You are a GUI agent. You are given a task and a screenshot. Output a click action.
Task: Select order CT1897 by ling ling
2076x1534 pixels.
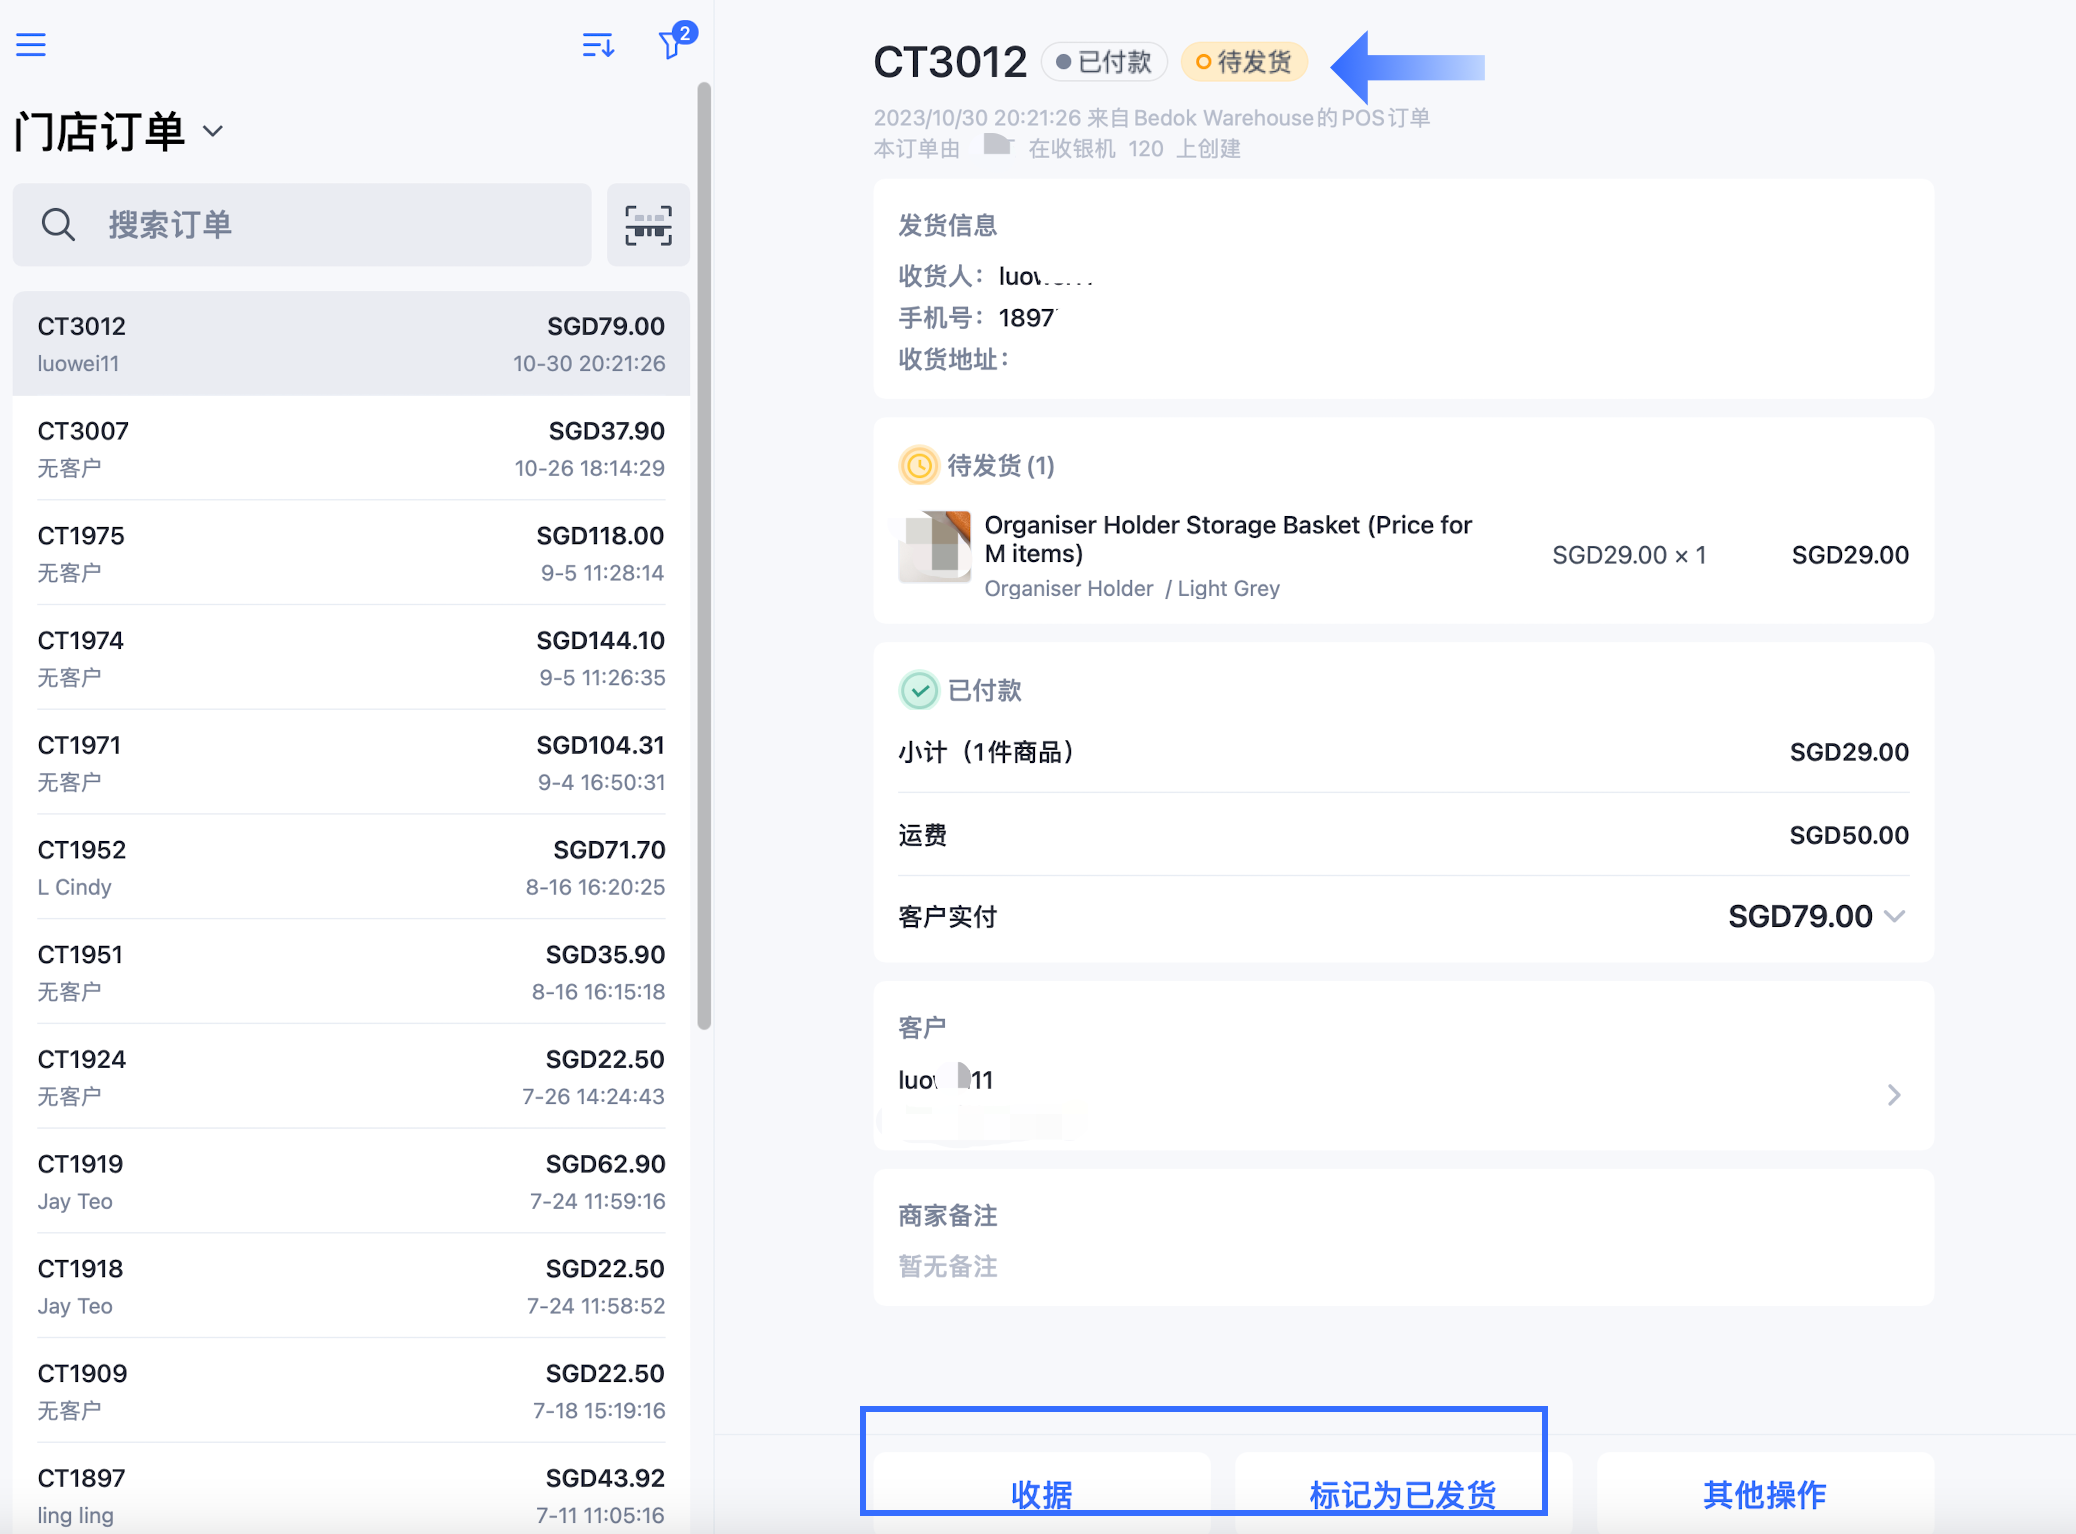coord(351,1489)
